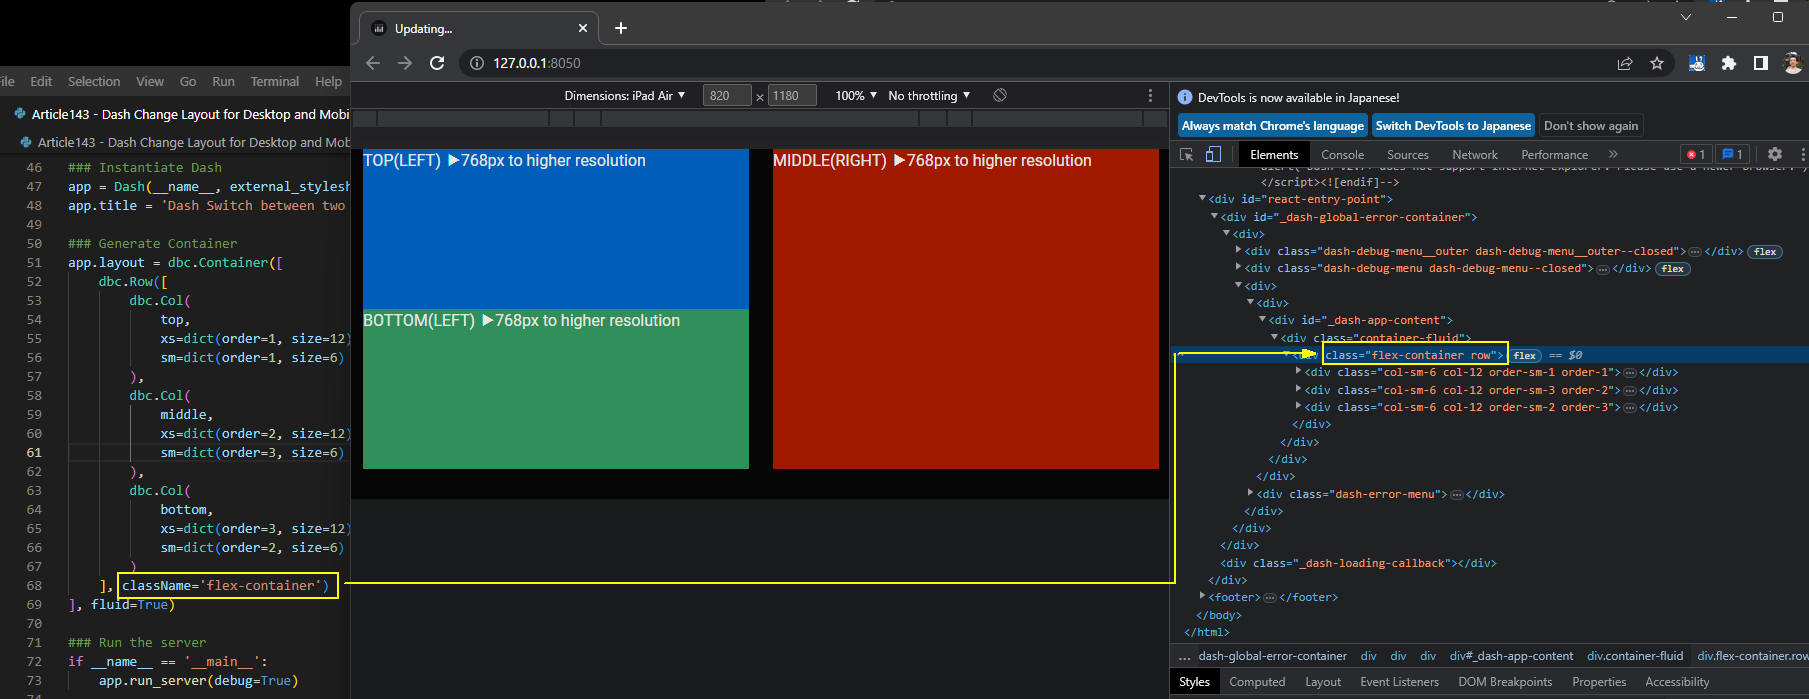The image size is (1809, 699).
Task: Switch to the Sources tab
Action: pyautogui.click(x=1408, y=155)
